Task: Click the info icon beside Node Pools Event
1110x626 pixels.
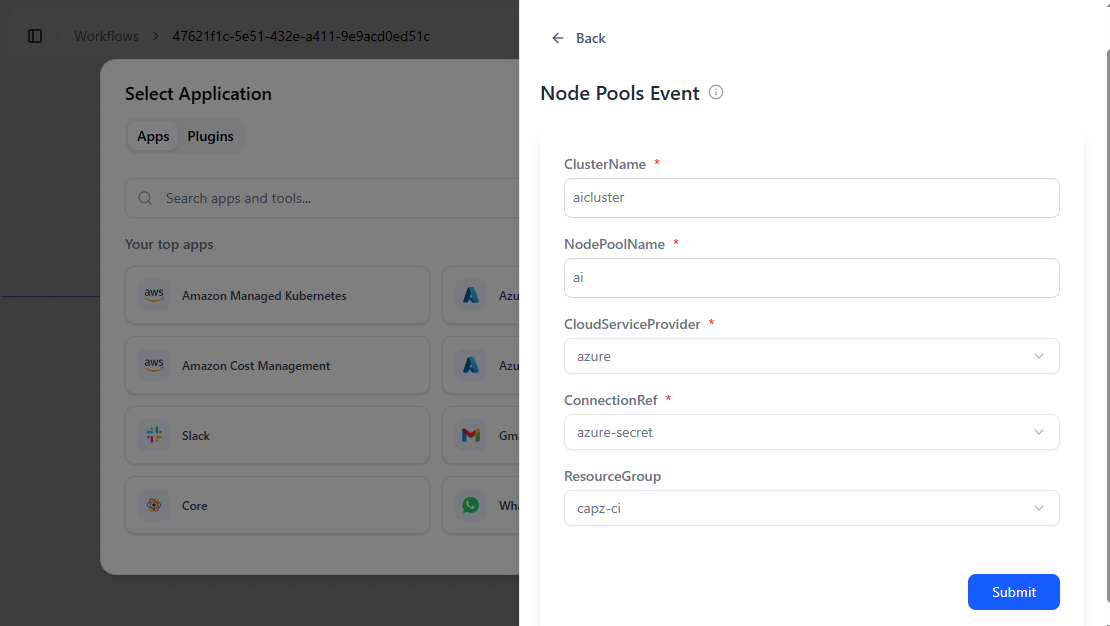Action: [x=716, y=92]
